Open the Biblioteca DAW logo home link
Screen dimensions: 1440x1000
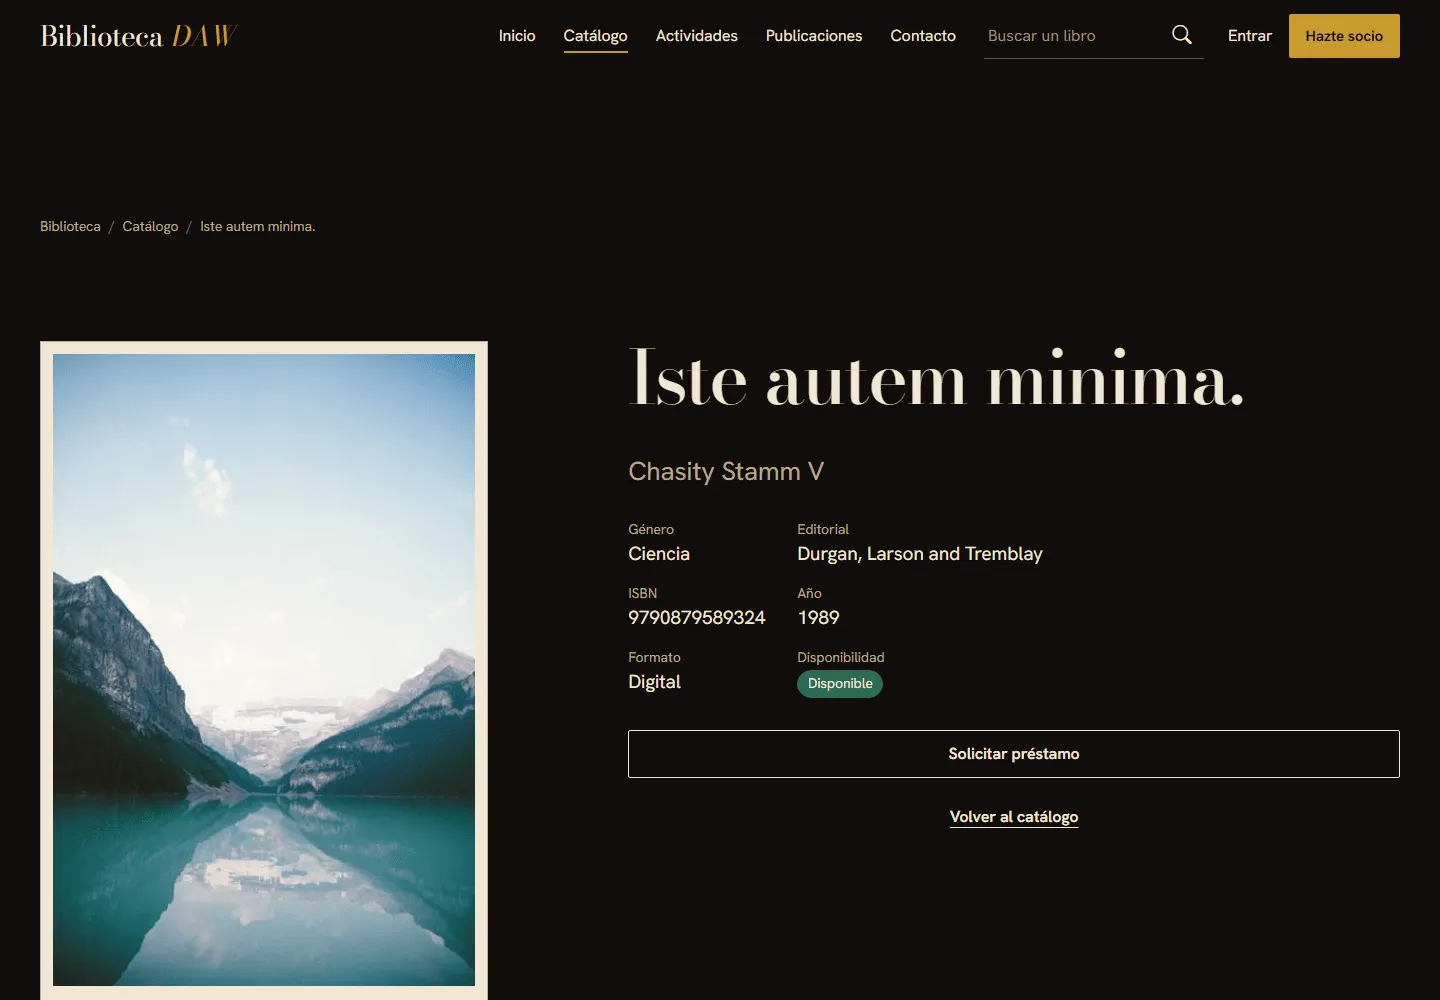(138, 36)
